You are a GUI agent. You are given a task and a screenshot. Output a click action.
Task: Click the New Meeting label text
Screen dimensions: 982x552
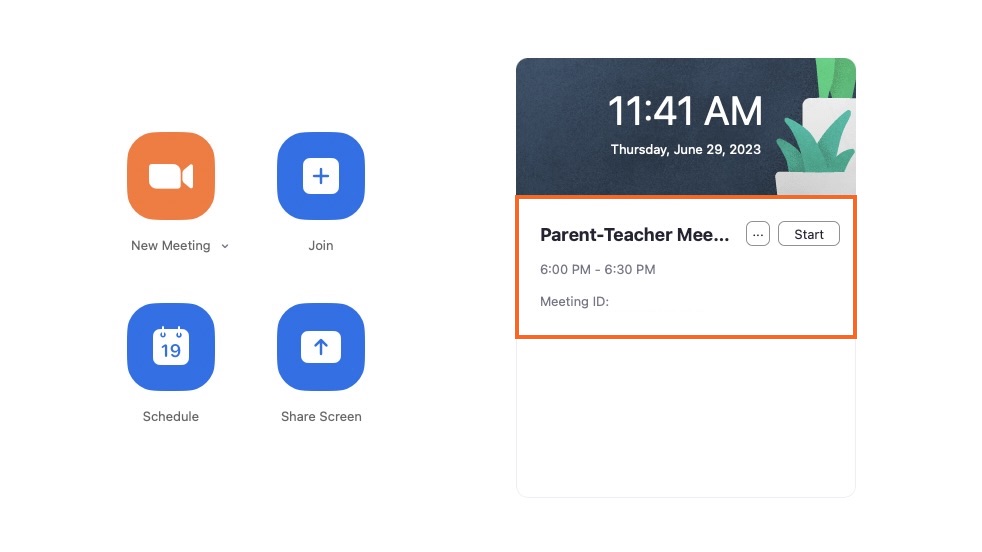click(170, 246)
